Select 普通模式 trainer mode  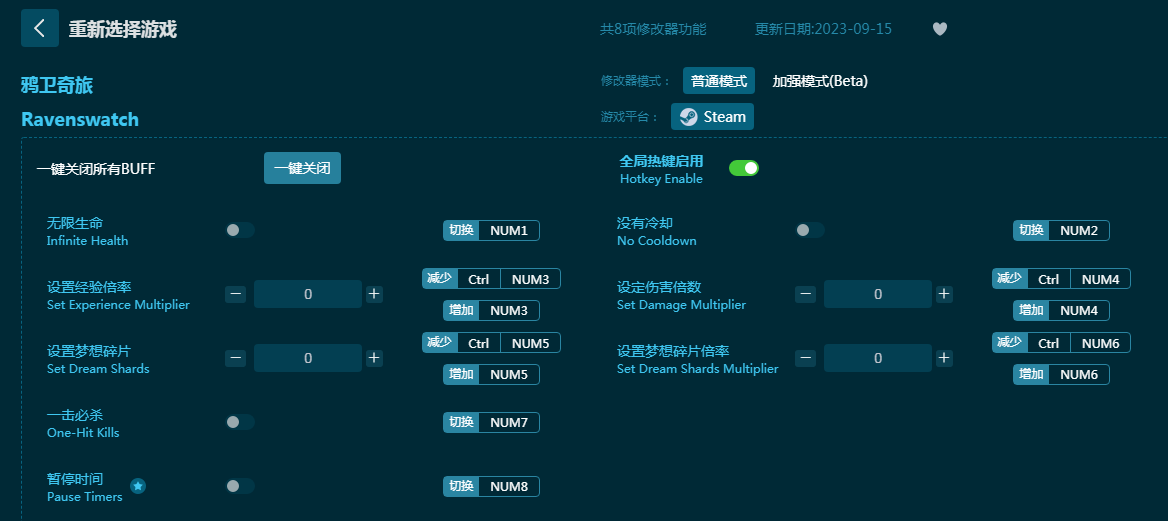point(719,81)
